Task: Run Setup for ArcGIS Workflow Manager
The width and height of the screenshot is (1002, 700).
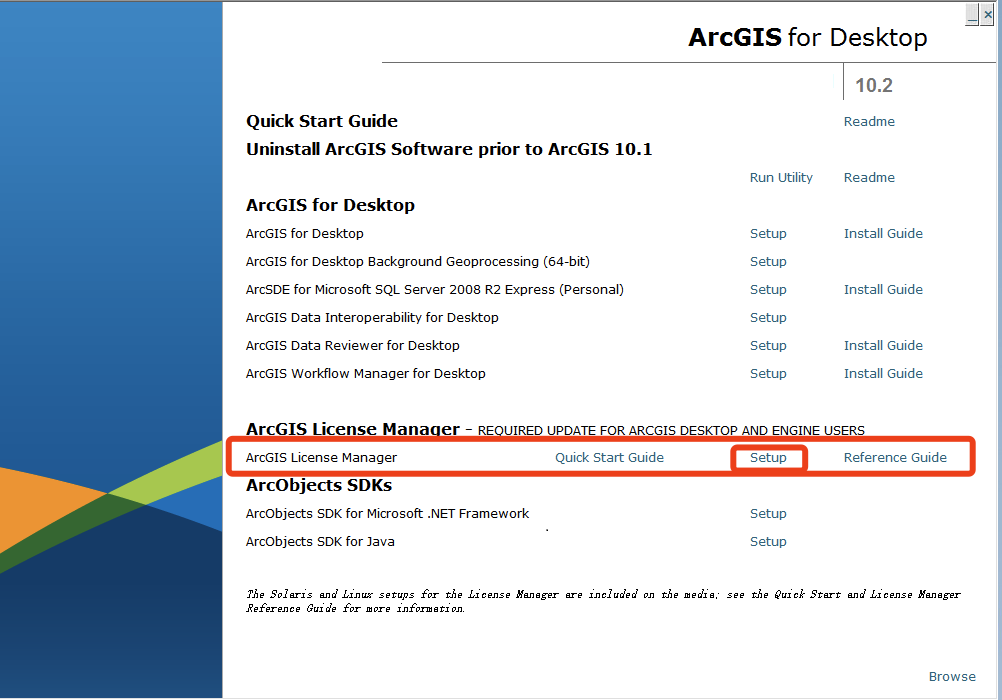Action: click(768, 374)
